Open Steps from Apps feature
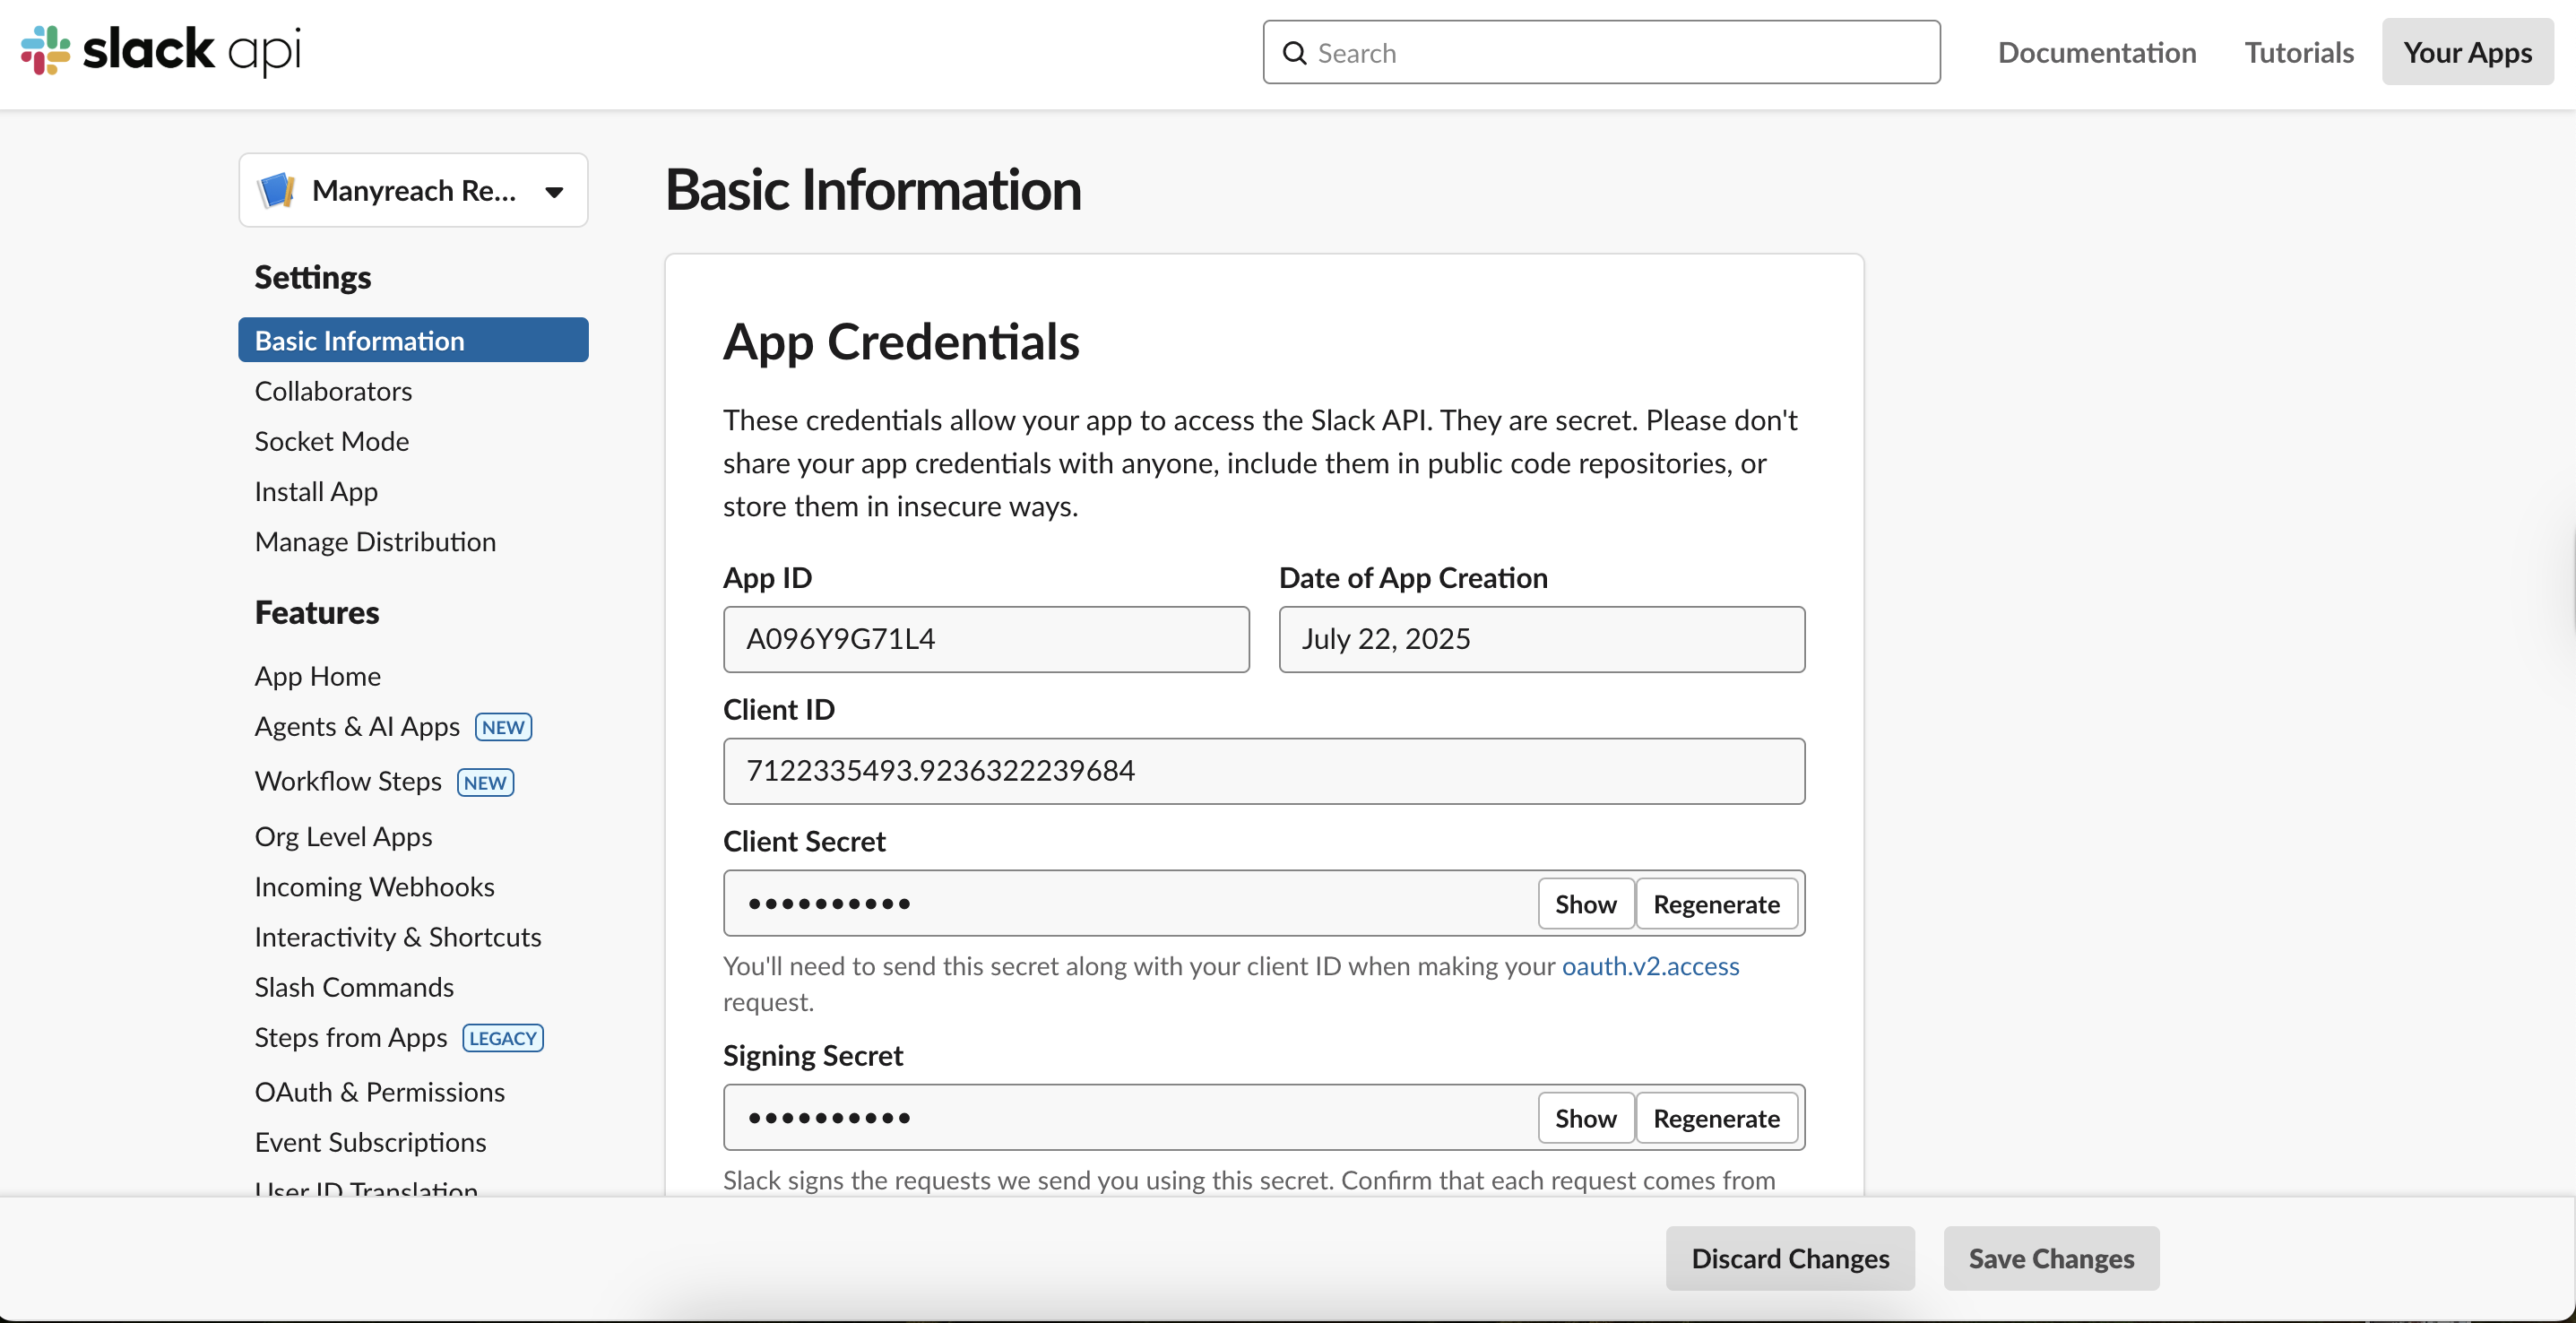Viewport: 2576px width, 1323px height. (350, 1037)
